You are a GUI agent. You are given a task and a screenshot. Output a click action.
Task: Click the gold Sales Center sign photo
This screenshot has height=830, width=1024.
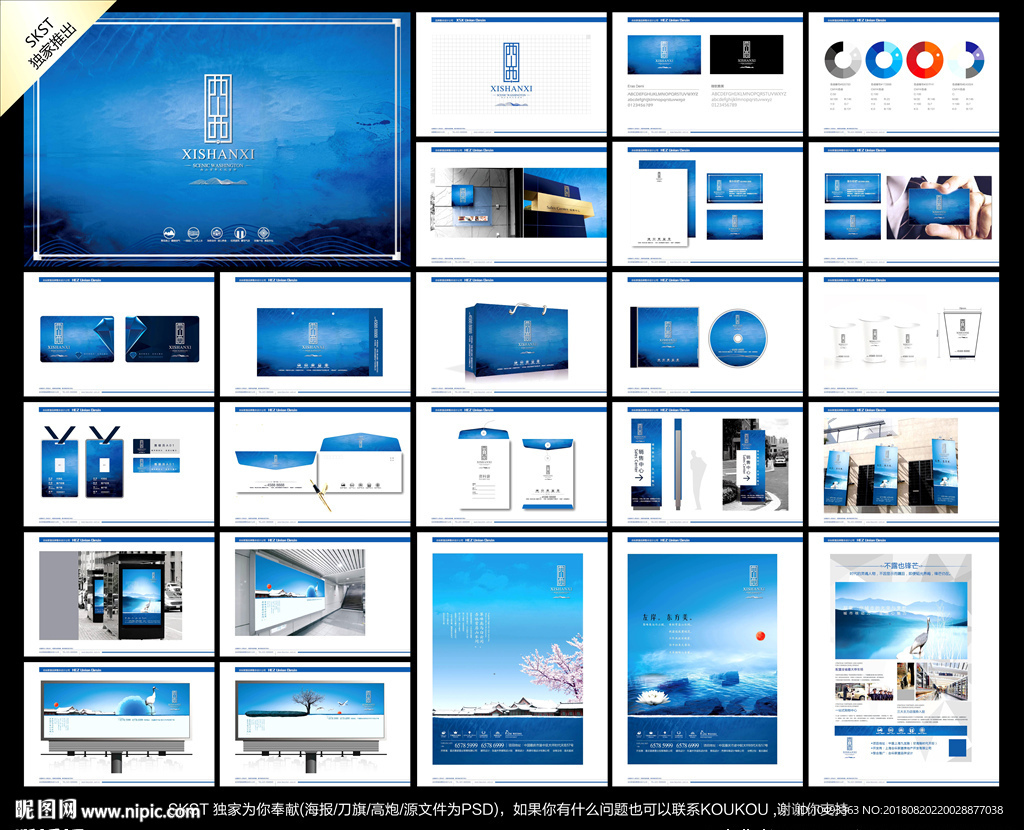[x=565, y=202]
